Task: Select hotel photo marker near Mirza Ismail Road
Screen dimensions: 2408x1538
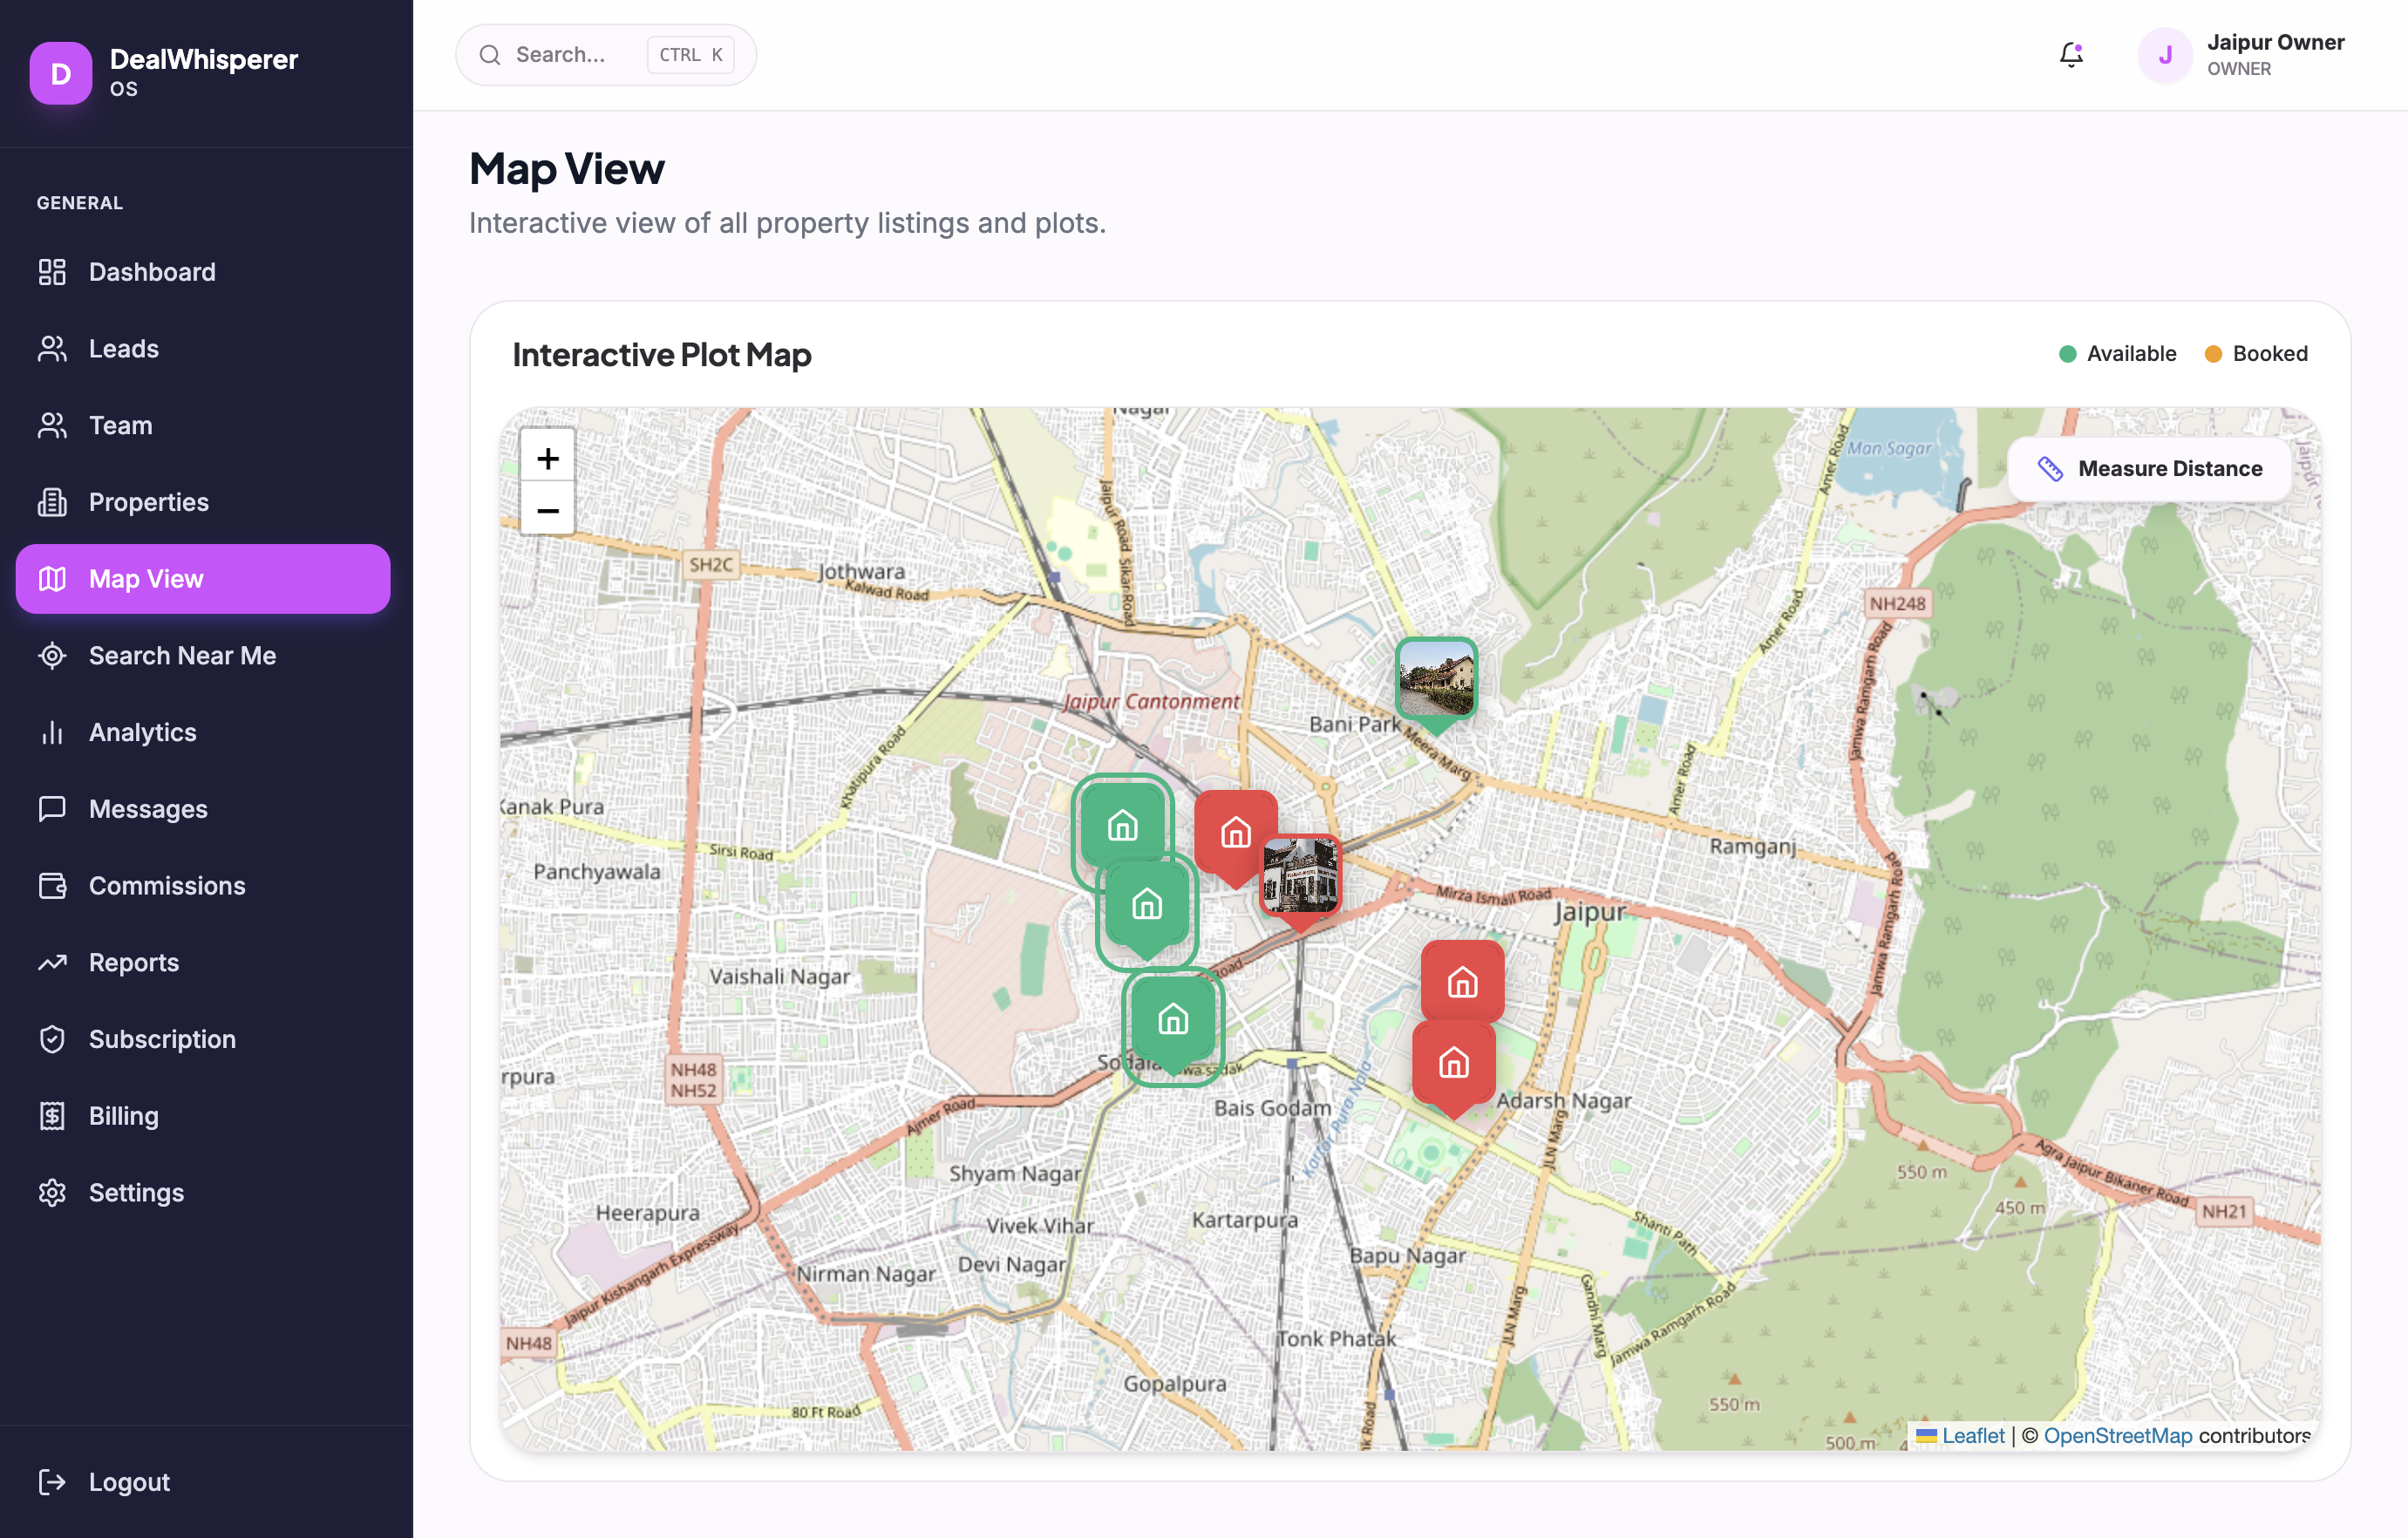Action: [1300, 877]
